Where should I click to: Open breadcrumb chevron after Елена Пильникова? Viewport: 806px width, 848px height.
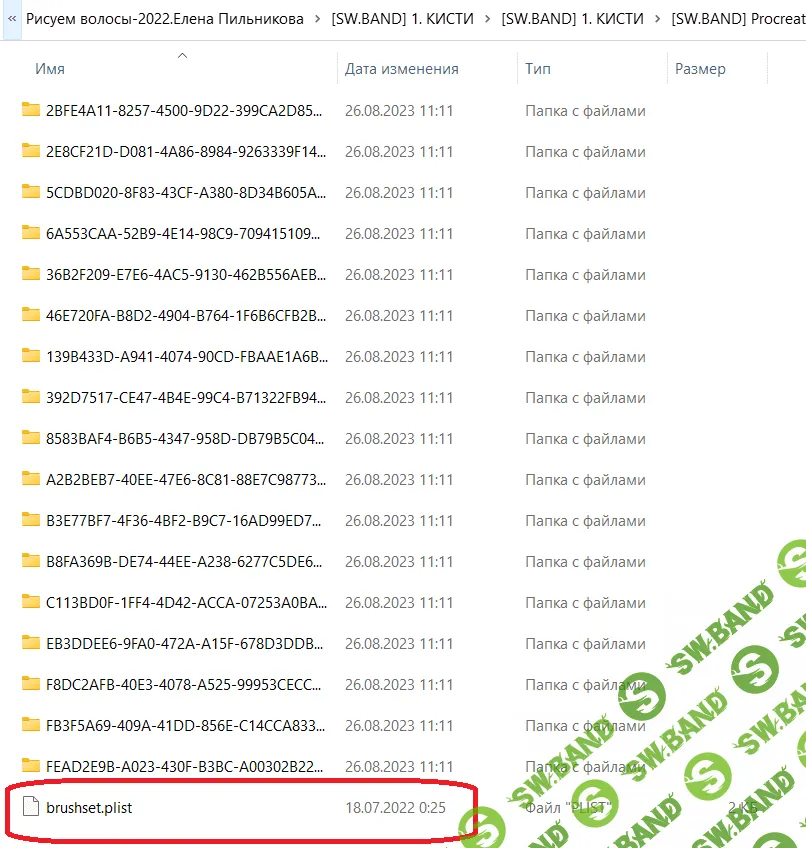(x=318, y=18)
